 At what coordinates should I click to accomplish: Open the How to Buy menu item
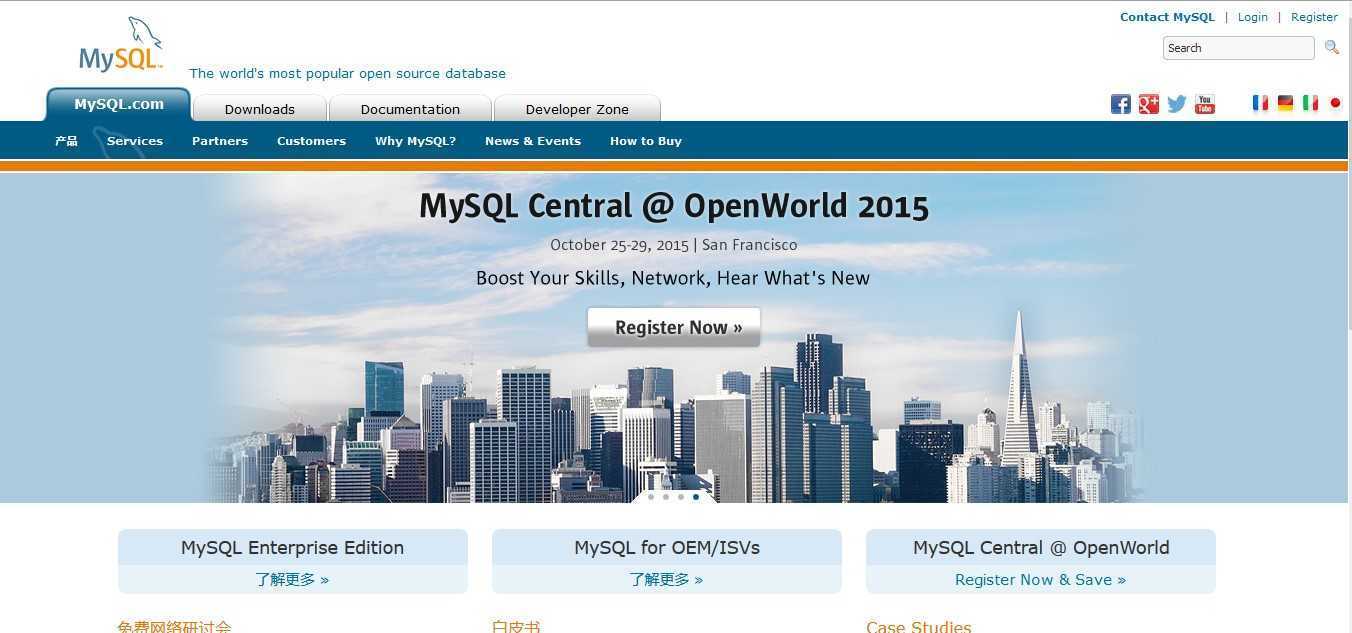coord(646,141)
